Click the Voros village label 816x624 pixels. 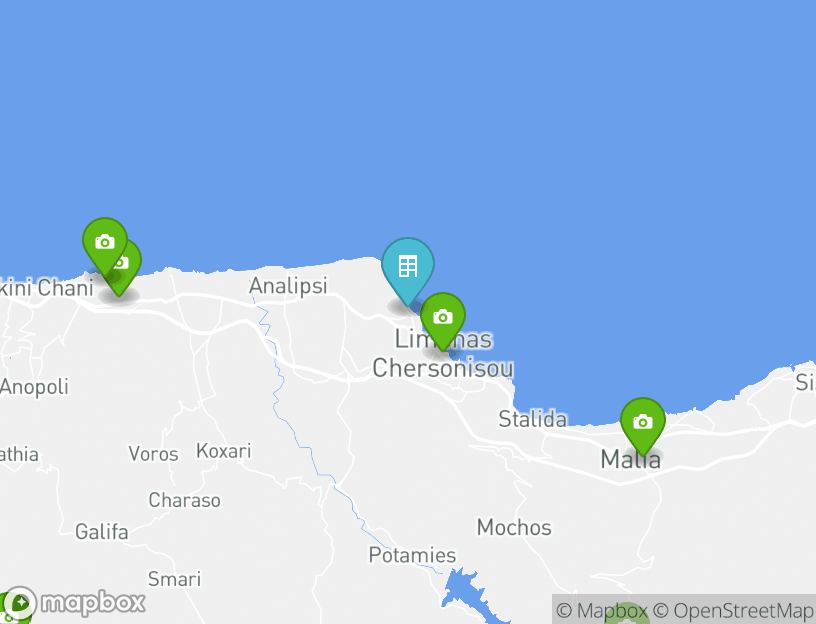[x=154, y=454]
